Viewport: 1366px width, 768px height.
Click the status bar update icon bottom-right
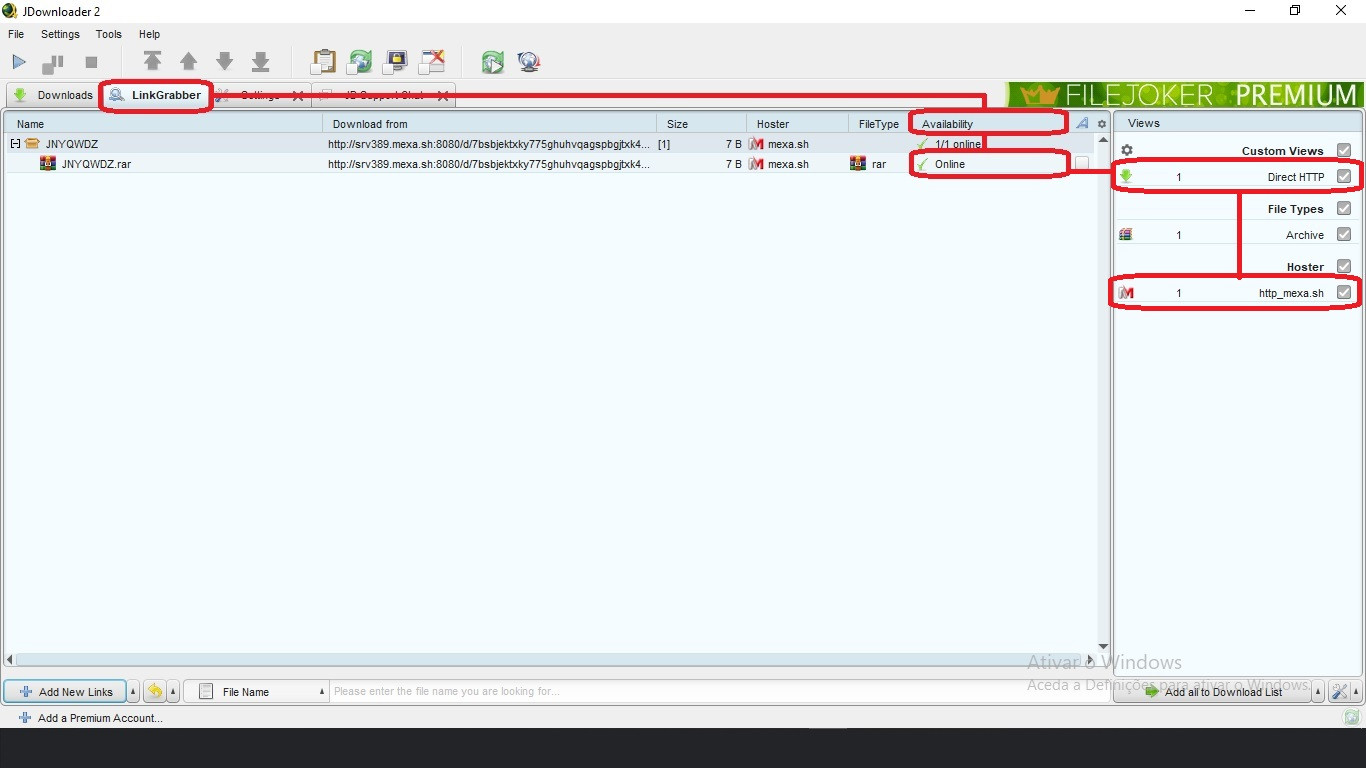(1352, 717)
